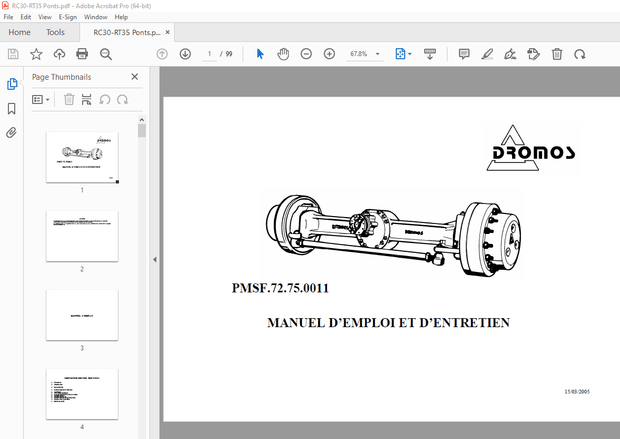Open the Sign document tool

pyautogui.click(x=510, y=54)
